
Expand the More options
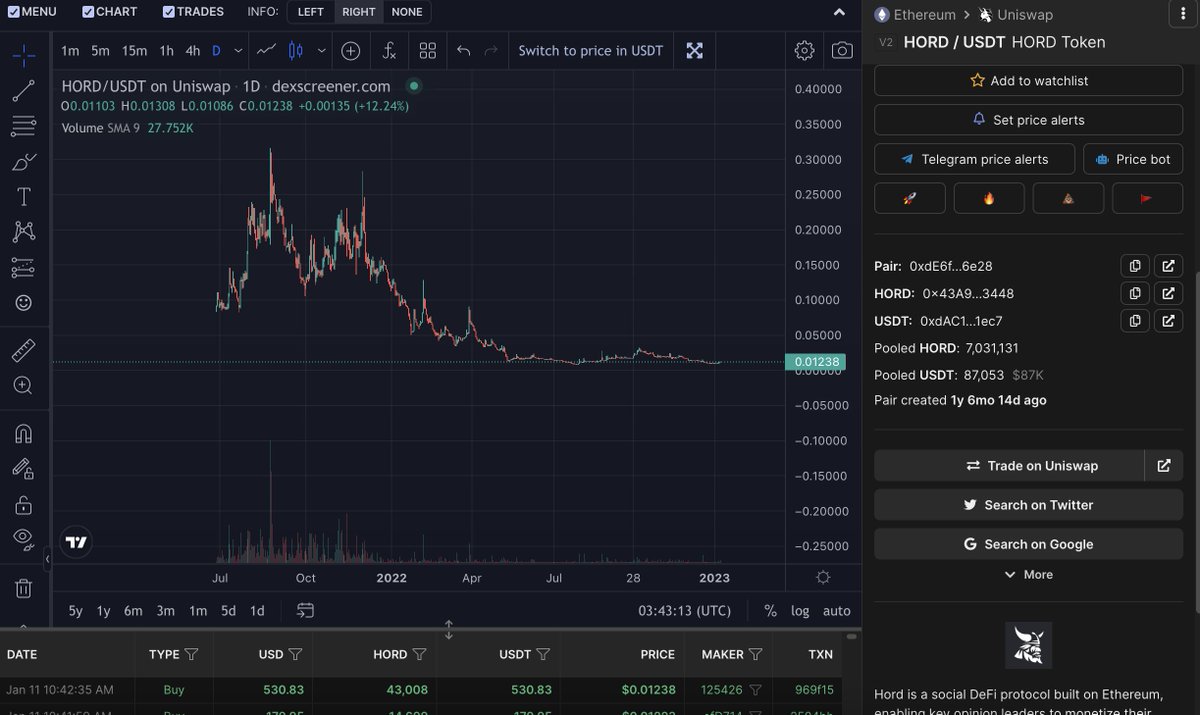pyautogui.click(x=1028, y=575)
